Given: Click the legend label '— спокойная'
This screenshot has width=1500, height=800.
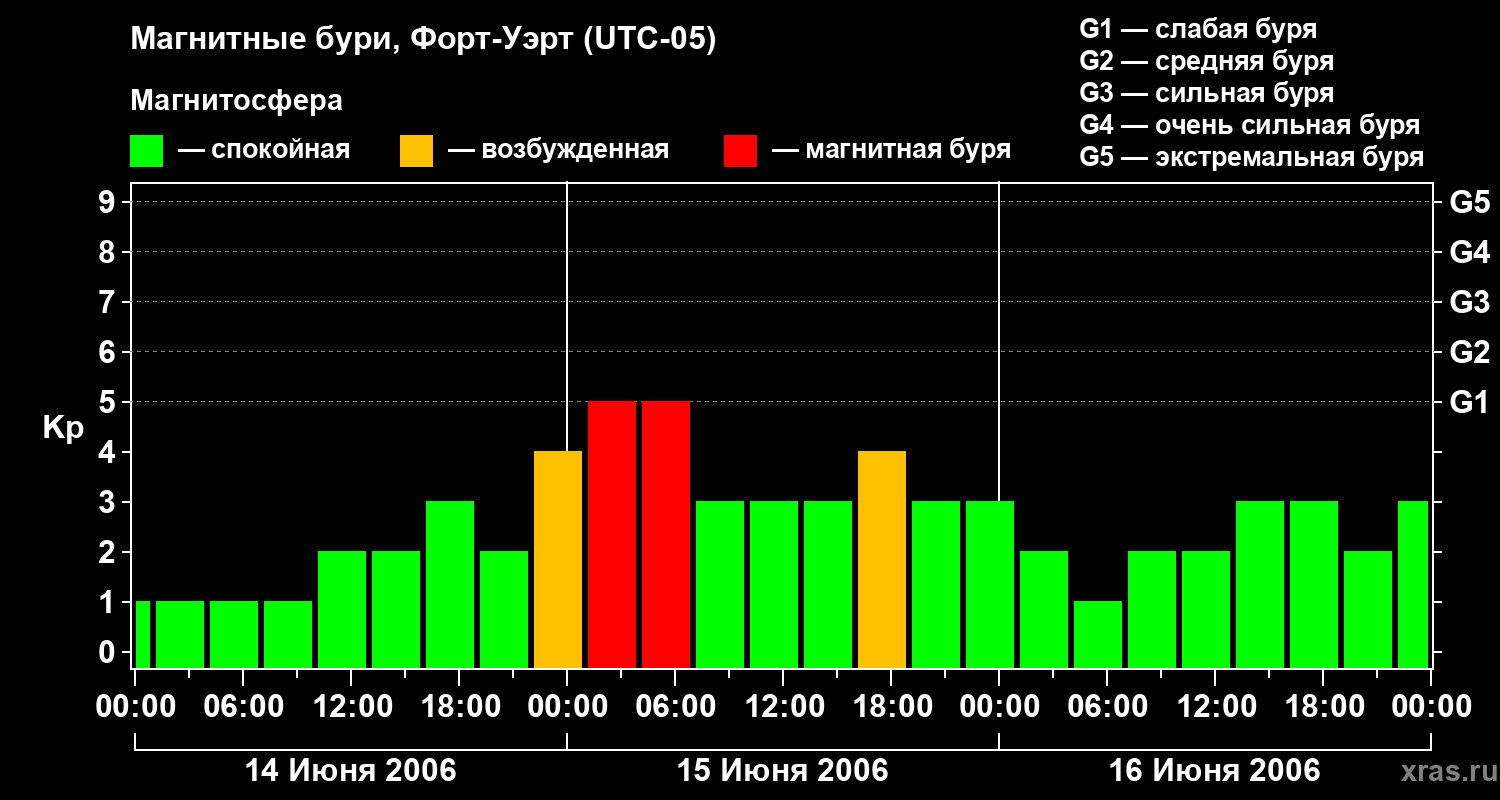Looking at the screenshot, I should [264, 150].
